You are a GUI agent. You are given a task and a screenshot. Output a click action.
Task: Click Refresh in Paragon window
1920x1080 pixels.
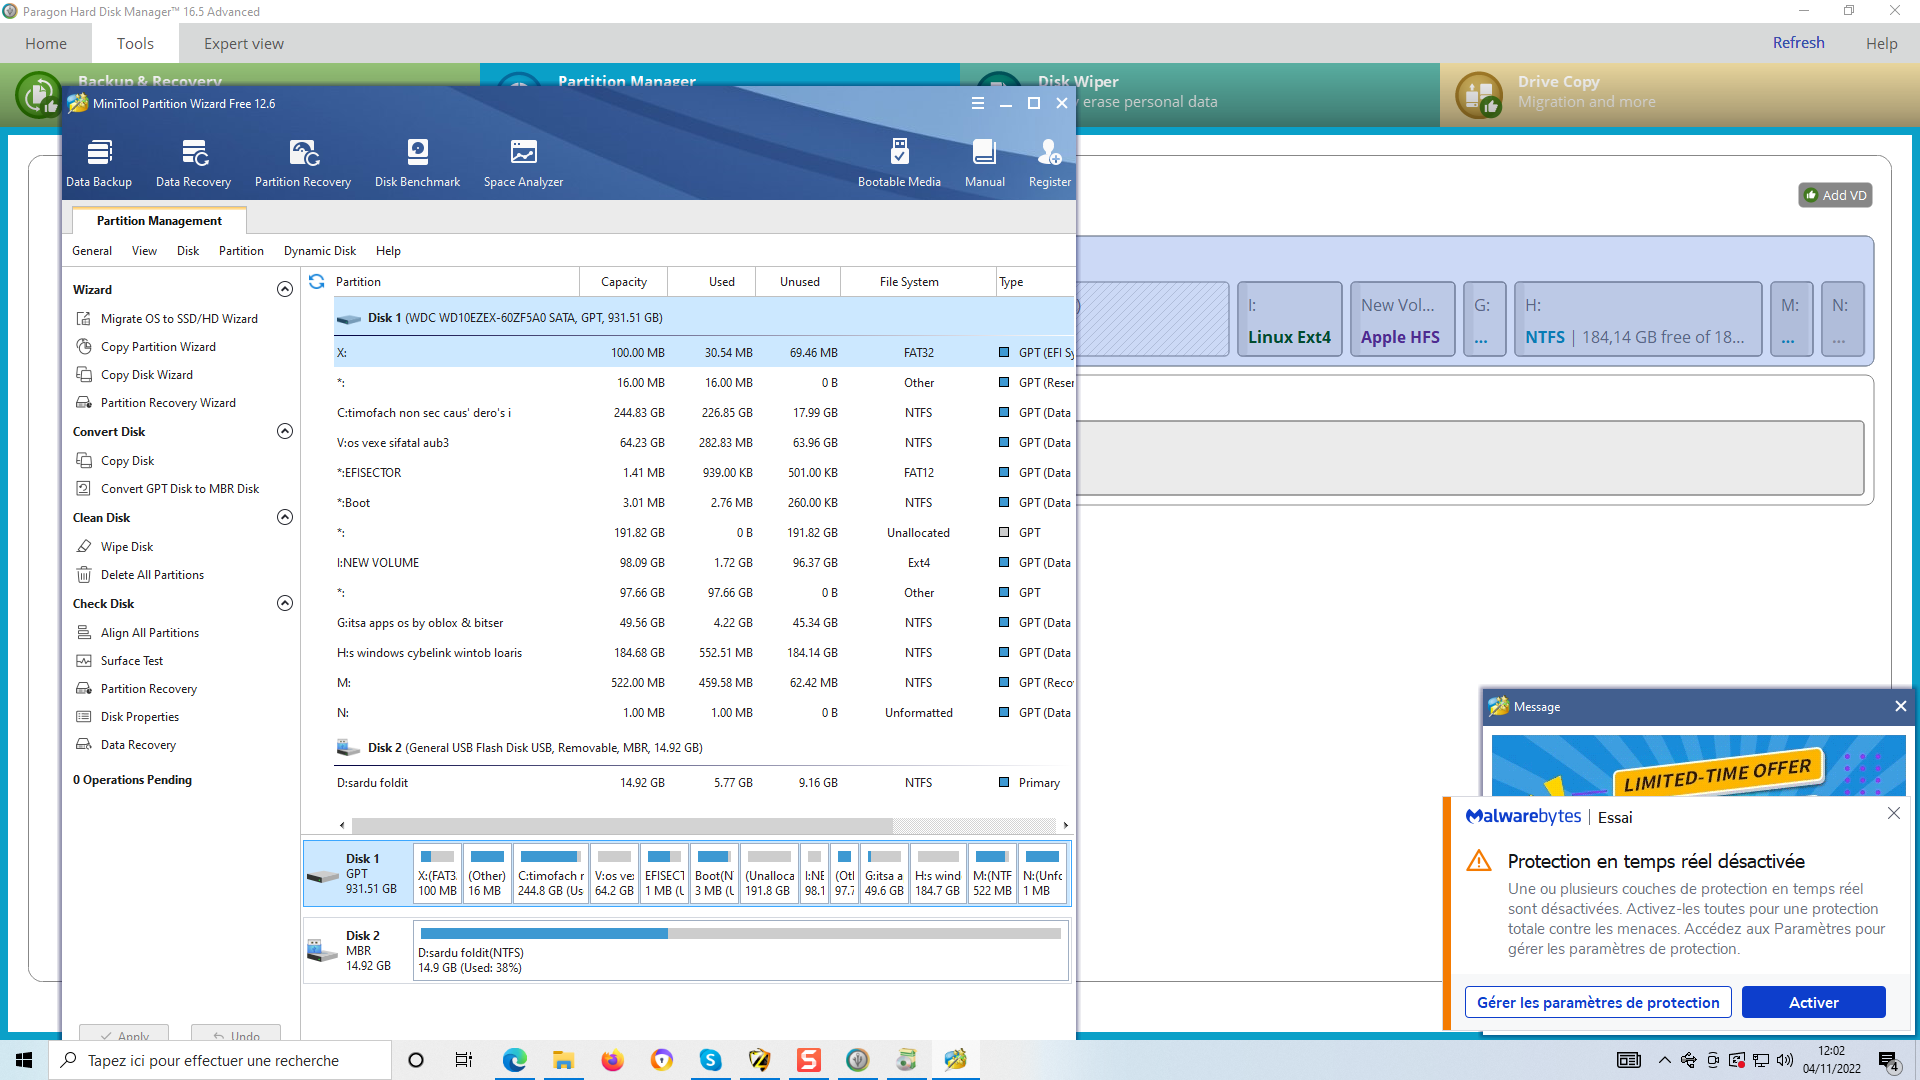point(1798,43)
